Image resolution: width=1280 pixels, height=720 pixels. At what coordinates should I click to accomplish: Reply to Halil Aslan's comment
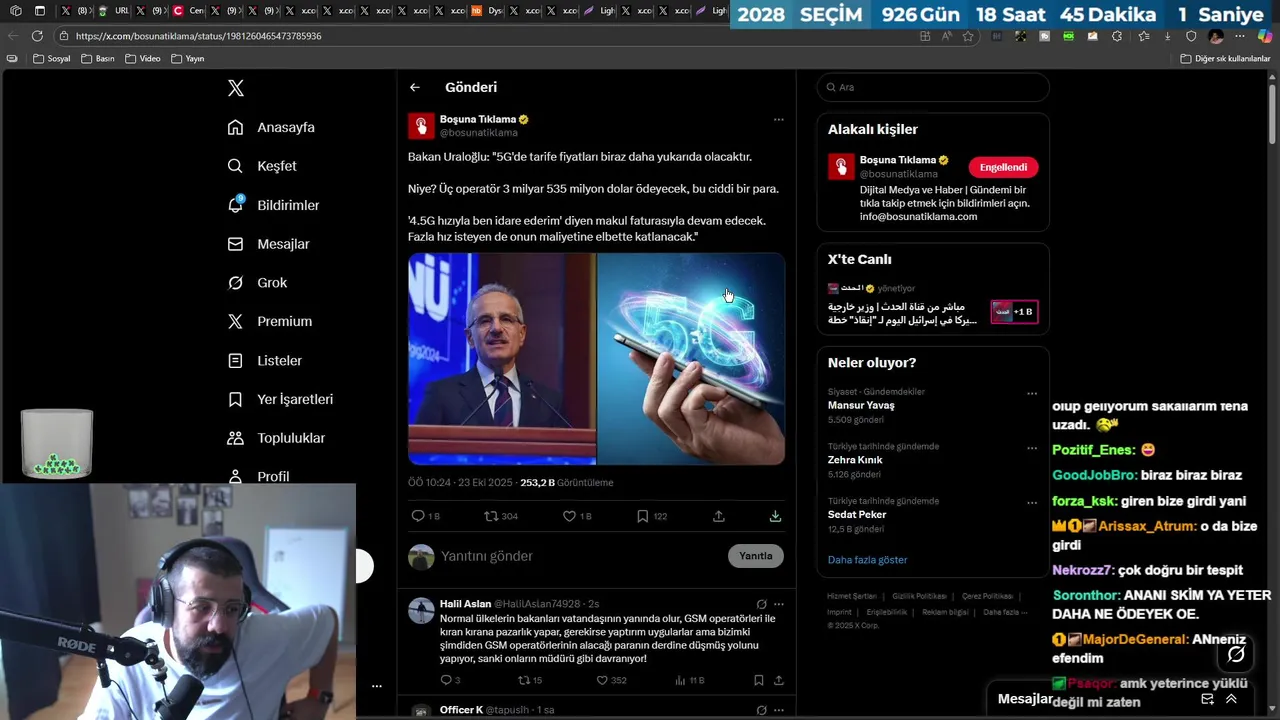pyautogui.click(x=450, y=680)
